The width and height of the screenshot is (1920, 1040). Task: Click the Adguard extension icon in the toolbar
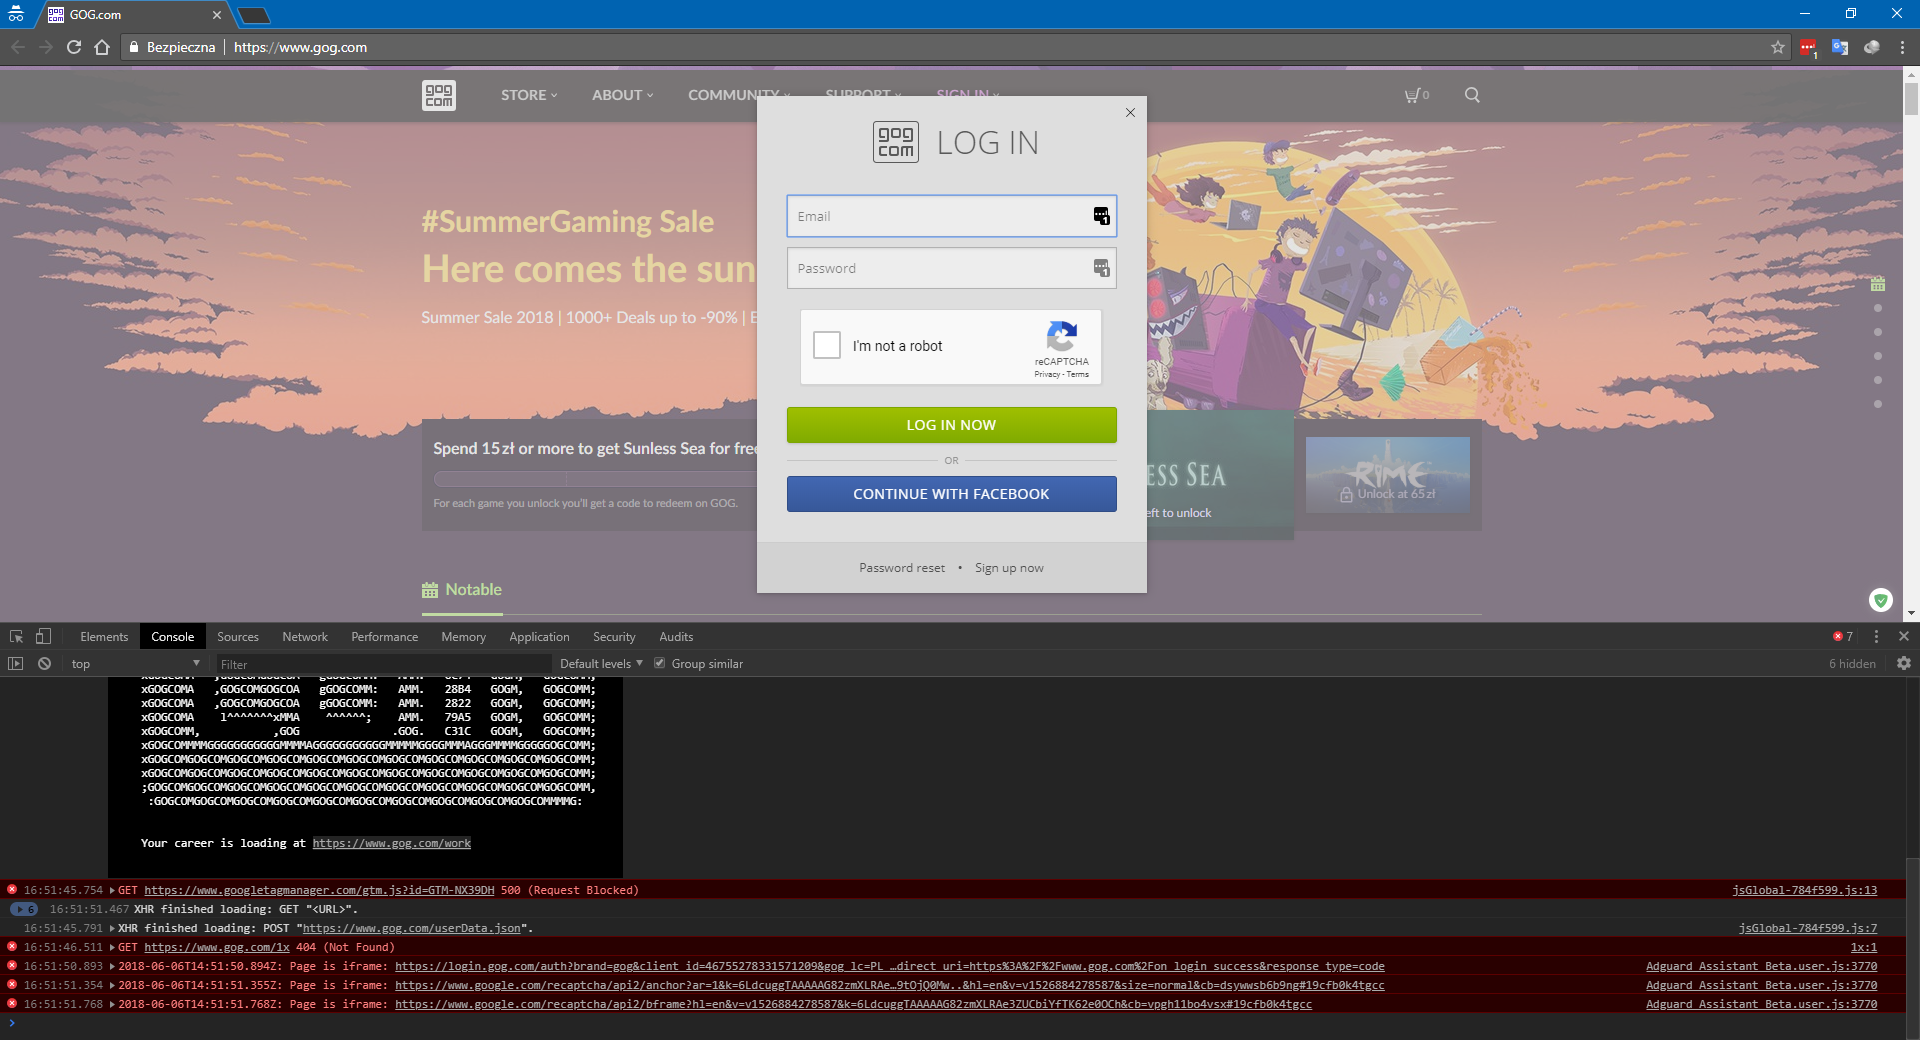[1809, 47]
